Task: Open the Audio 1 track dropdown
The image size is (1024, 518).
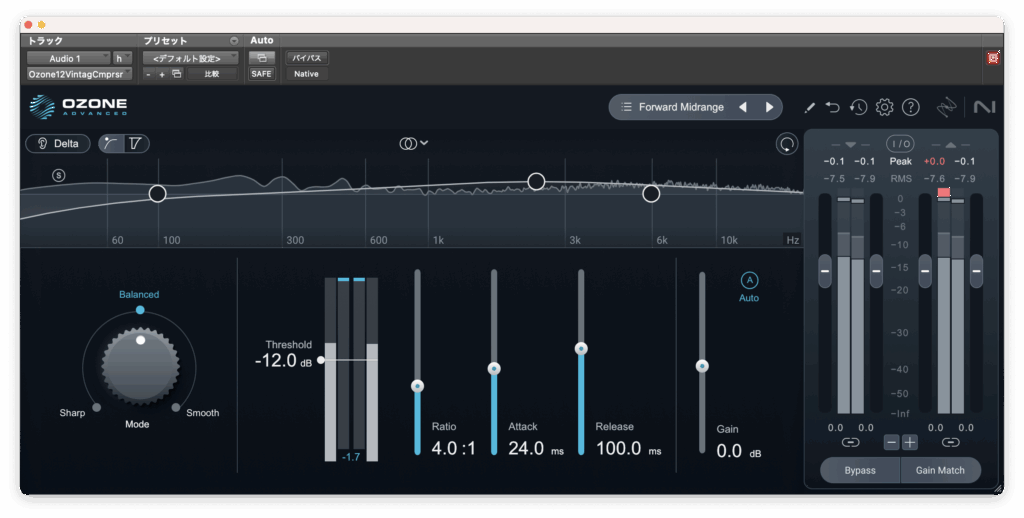Action: pyautogui.click(x=67, y=58)
